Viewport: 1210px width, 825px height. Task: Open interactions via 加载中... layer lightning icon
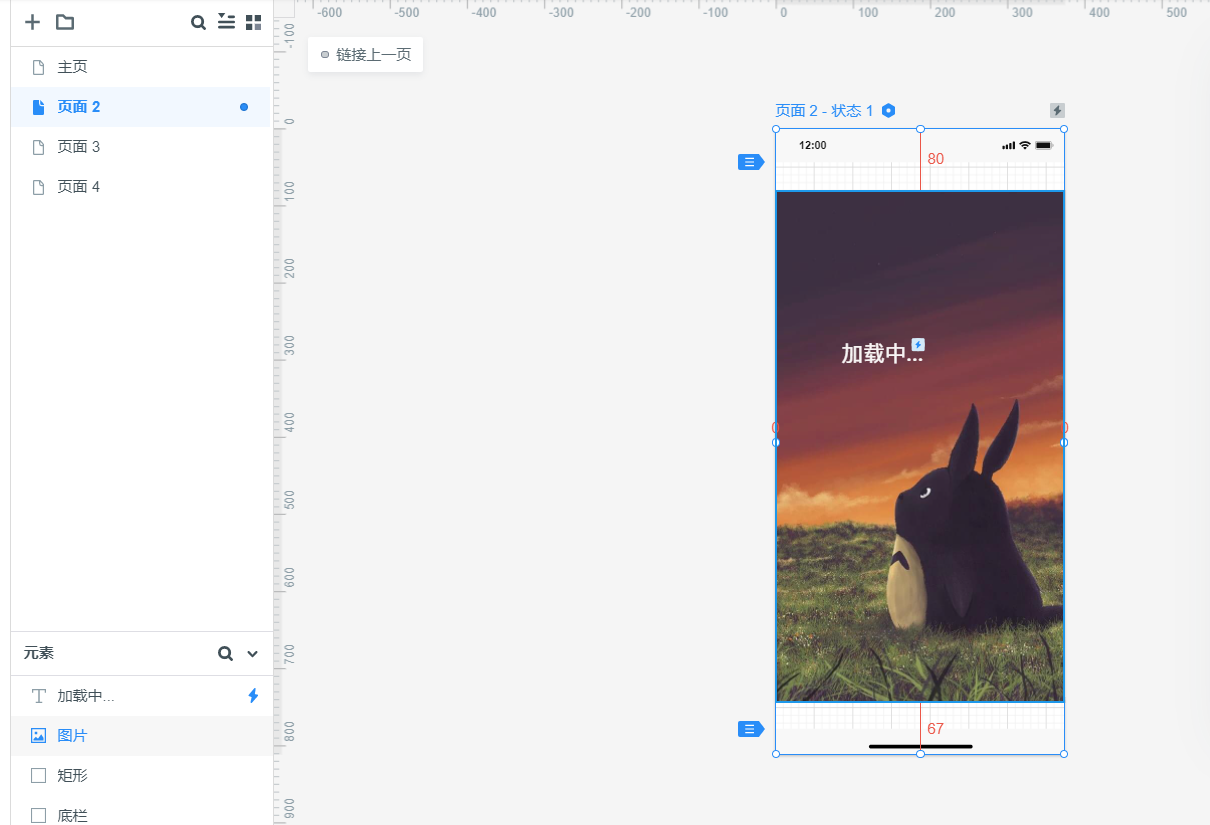point(253,696)
